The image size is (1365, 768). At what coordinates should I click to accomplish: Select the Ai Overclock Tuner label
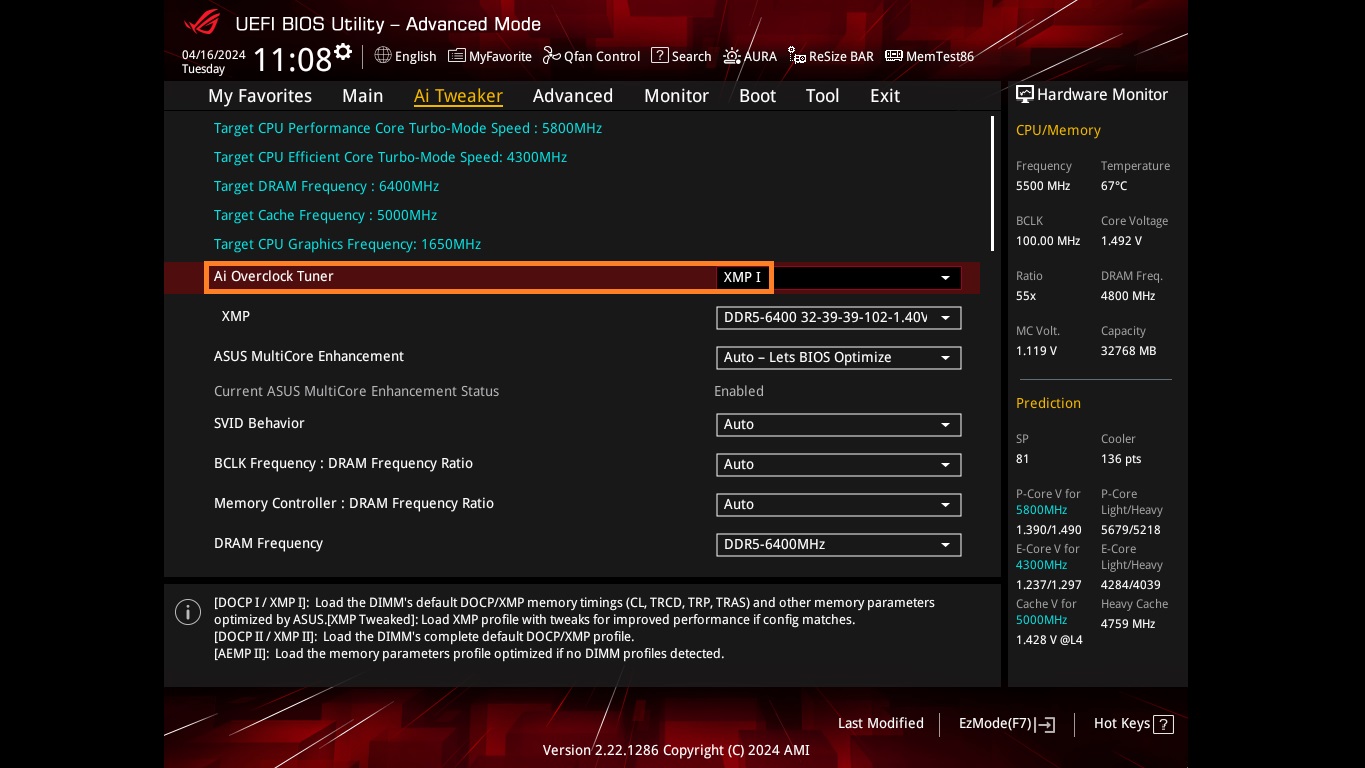point(274,276)
